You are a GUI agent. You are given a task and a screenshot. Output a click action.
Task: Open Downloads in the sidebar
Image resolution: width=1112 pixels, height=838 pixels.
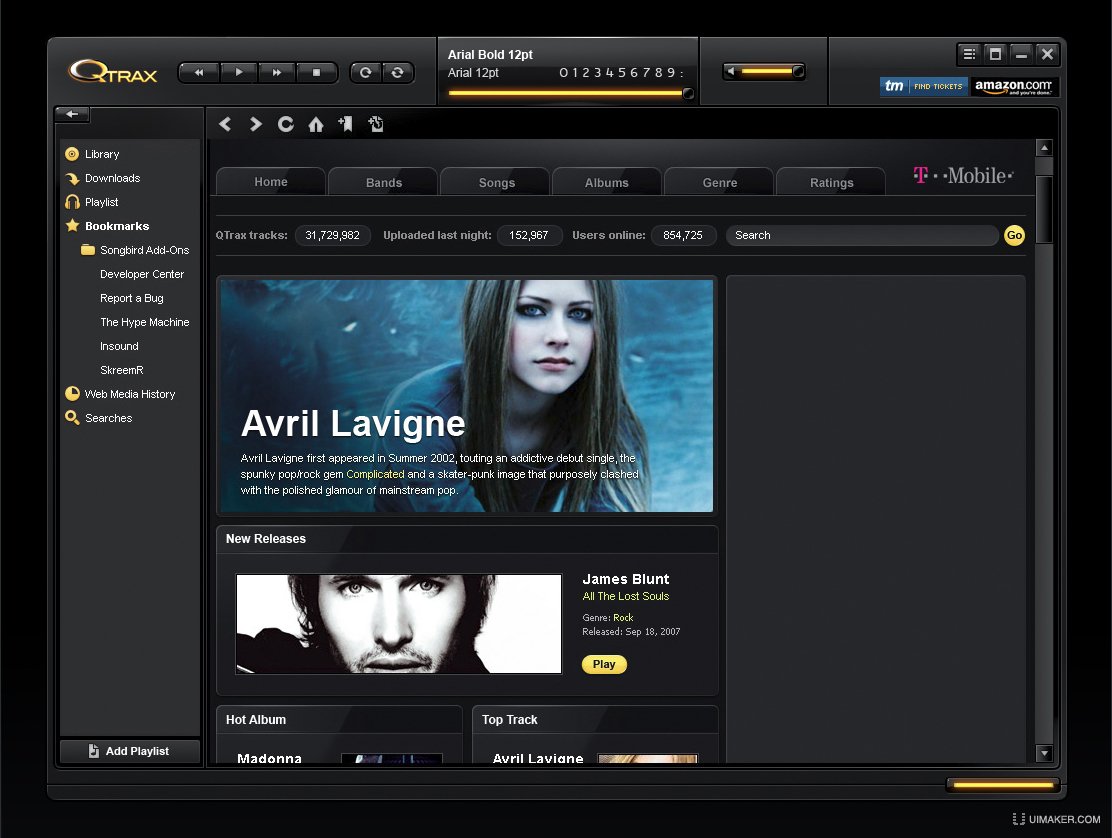coord(111,178)
